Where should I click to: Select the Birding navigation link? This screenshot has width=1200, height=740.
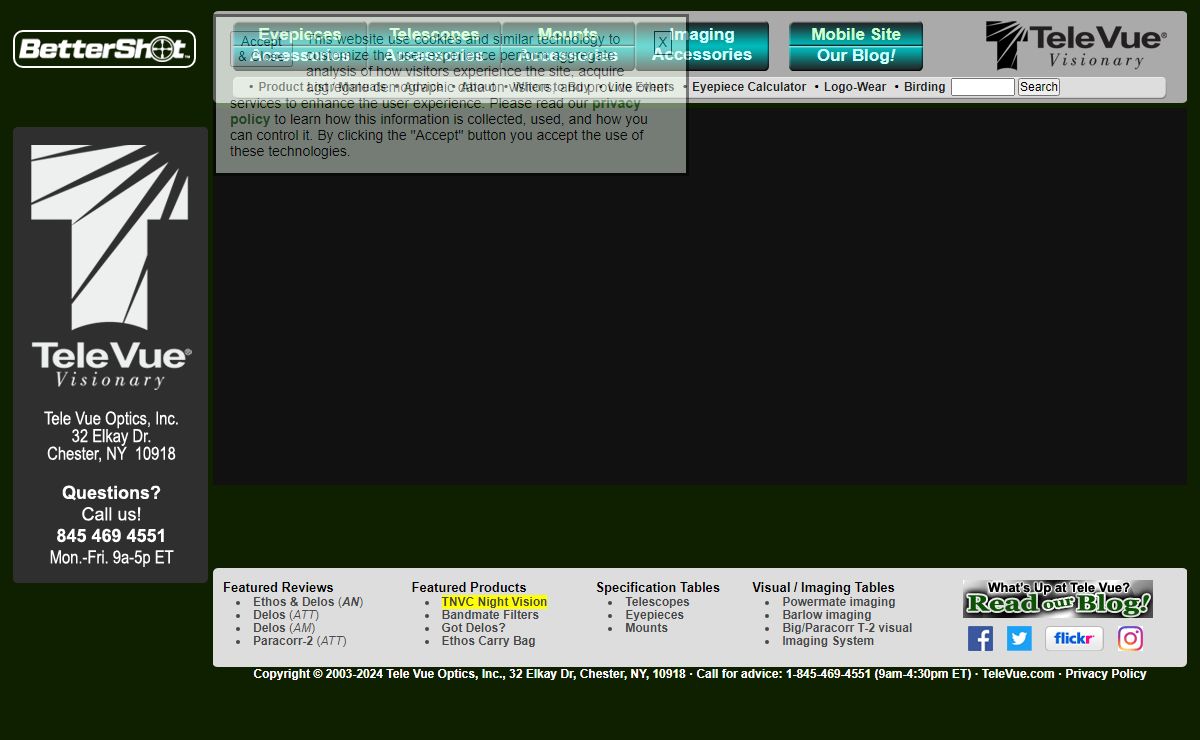pos(925,87)
